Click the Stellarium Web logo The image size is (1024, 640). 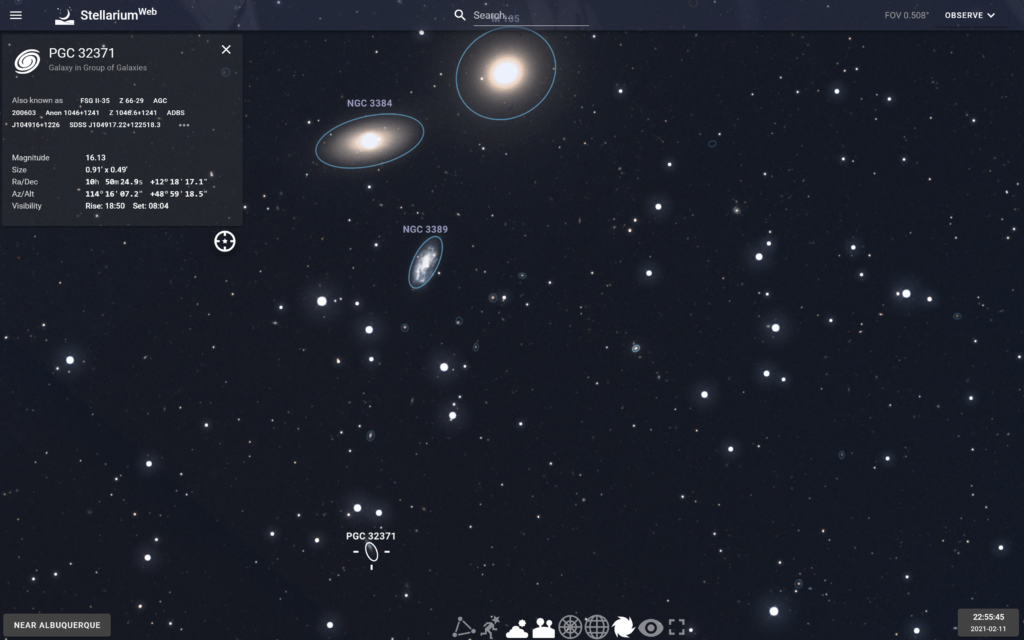[x=106, y=15]
